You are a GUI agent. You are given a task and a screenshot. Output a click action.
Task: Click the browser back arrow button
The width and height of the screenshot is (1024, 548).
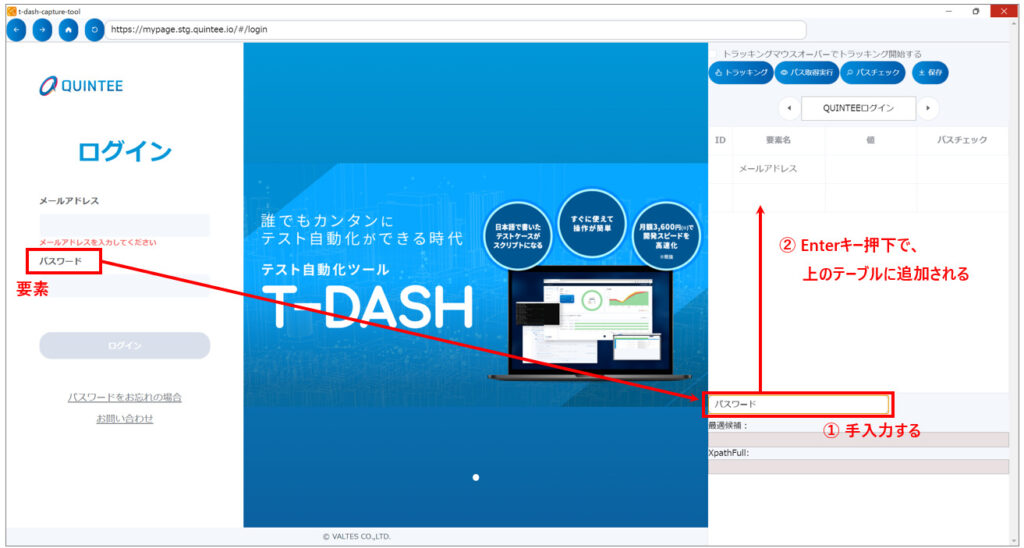(17, 30)
